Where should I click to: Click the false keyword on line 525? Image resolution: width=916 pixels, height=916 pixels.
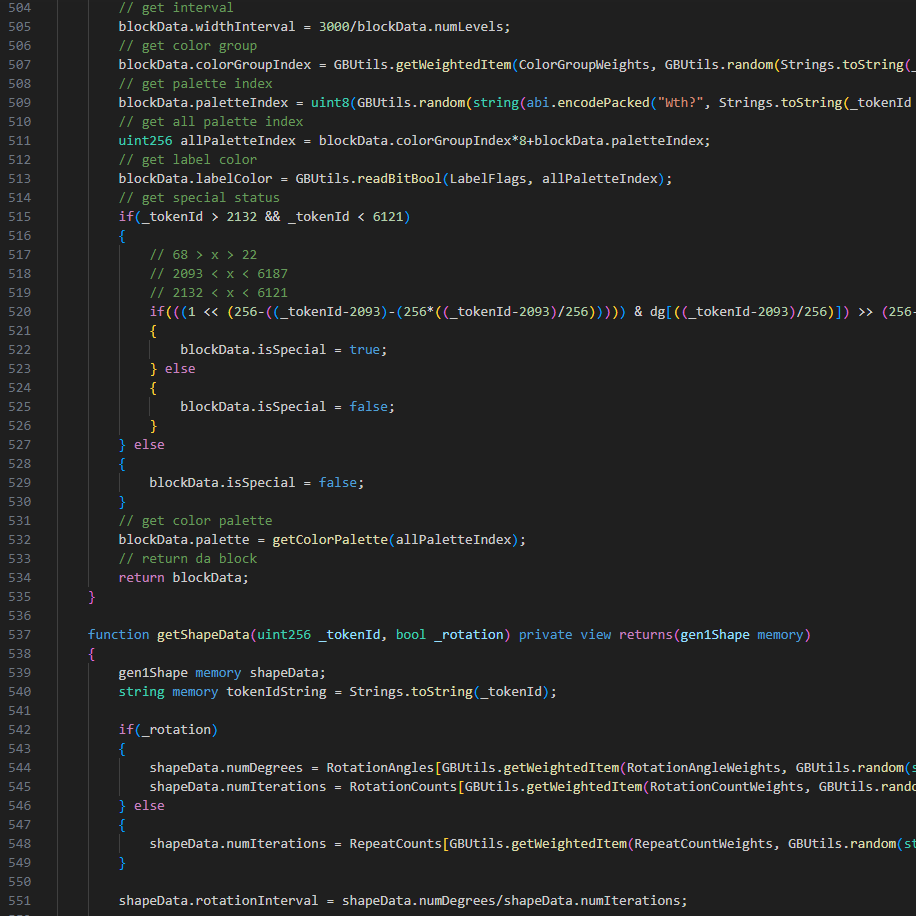click(368, 407)
